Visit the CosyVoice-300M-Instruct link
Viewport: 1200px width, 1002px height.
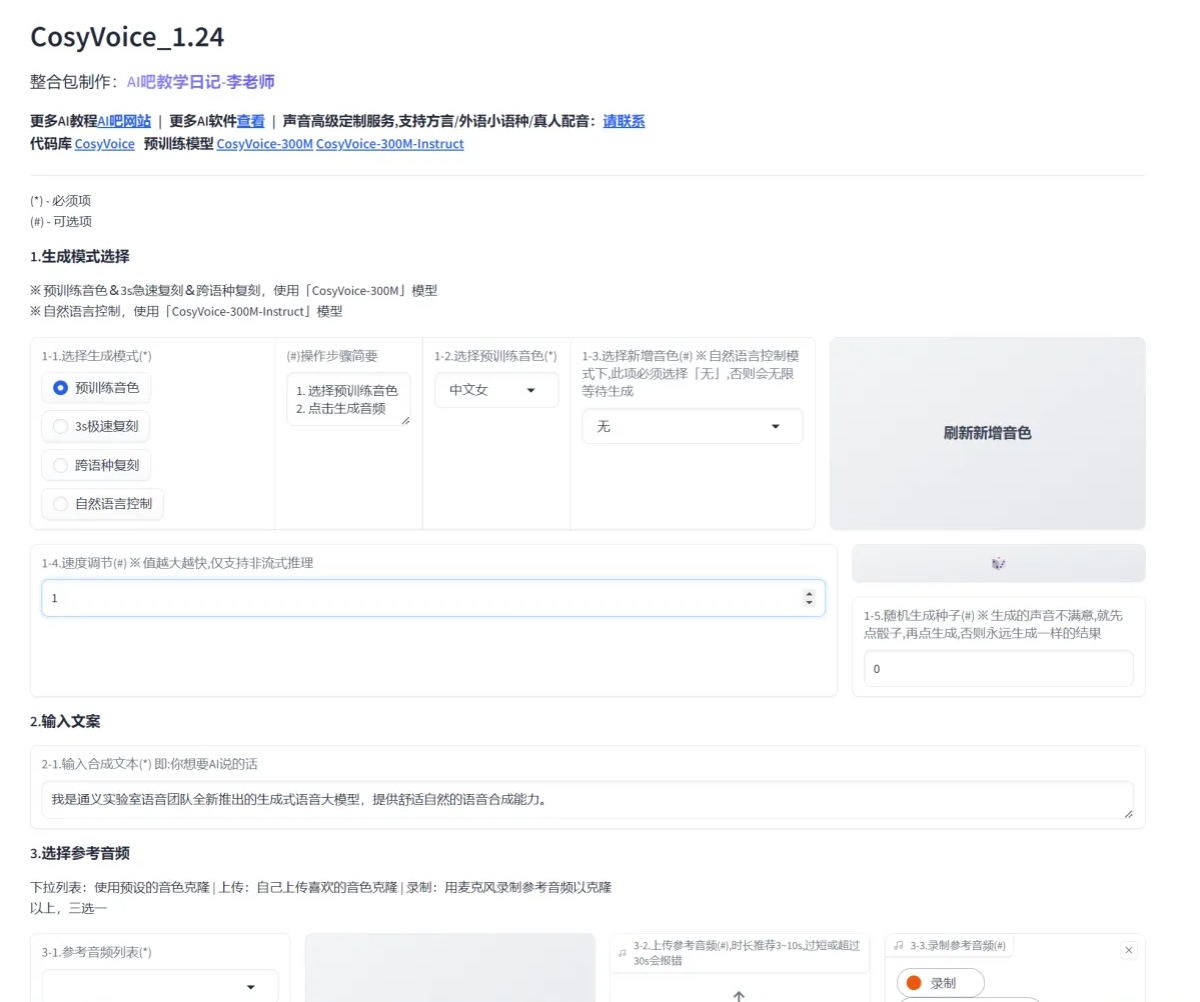tap(389, 144)
